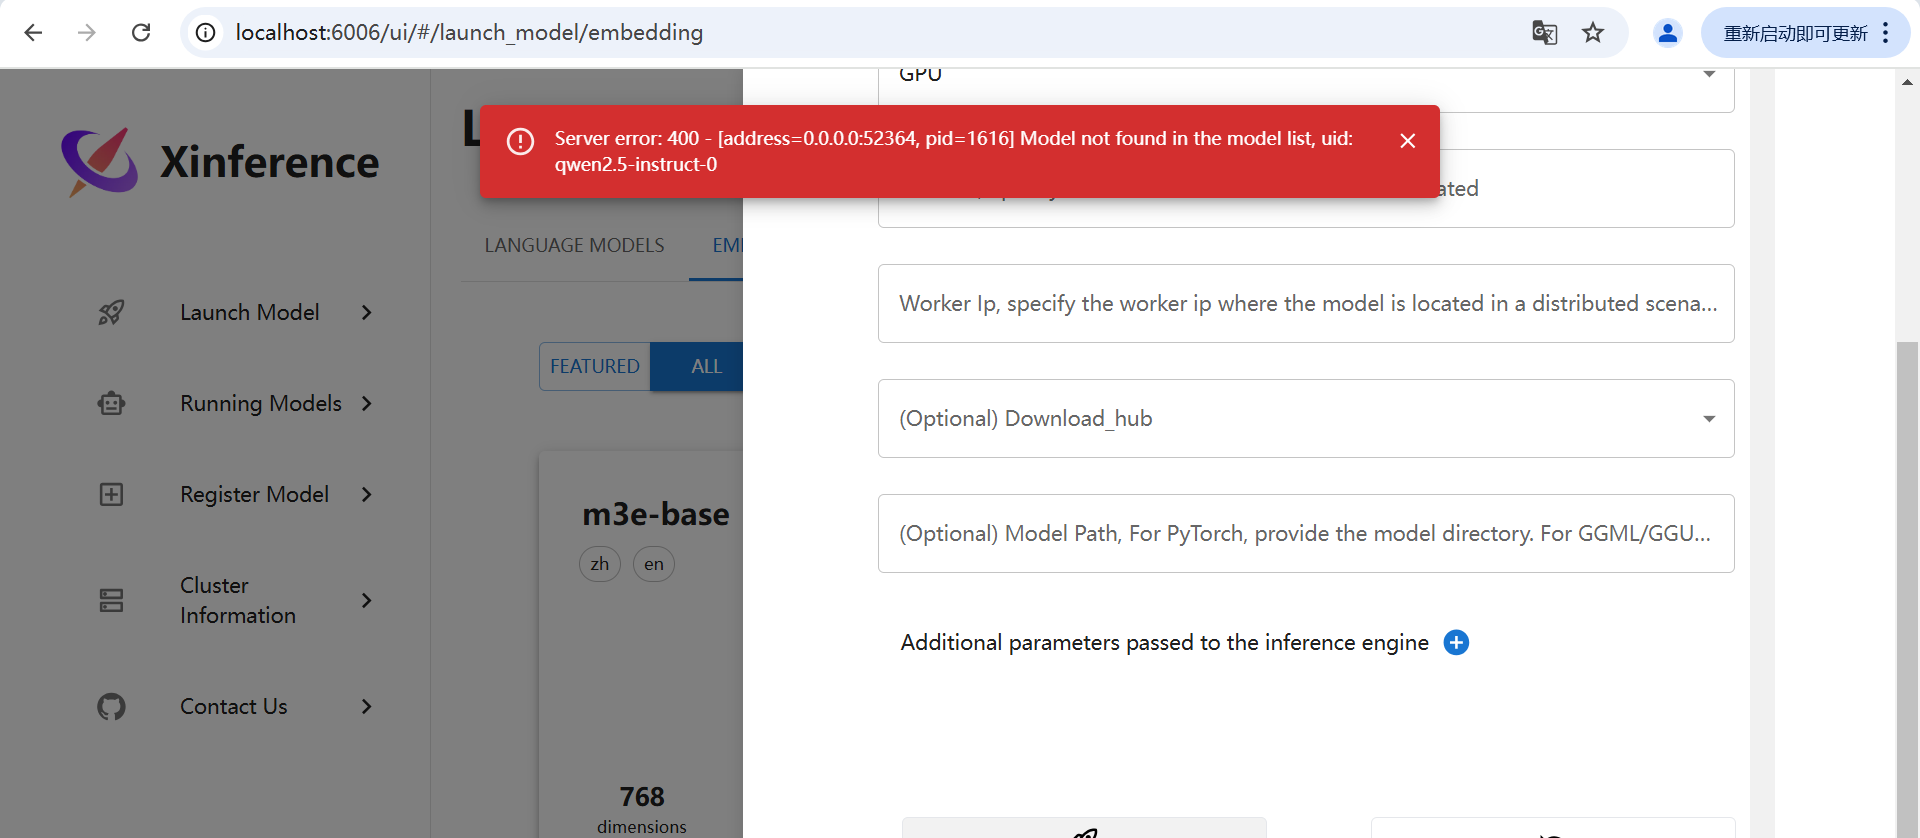Switch to the Language Models tab
Screen dimensions: 1920x838
point(574,246)
